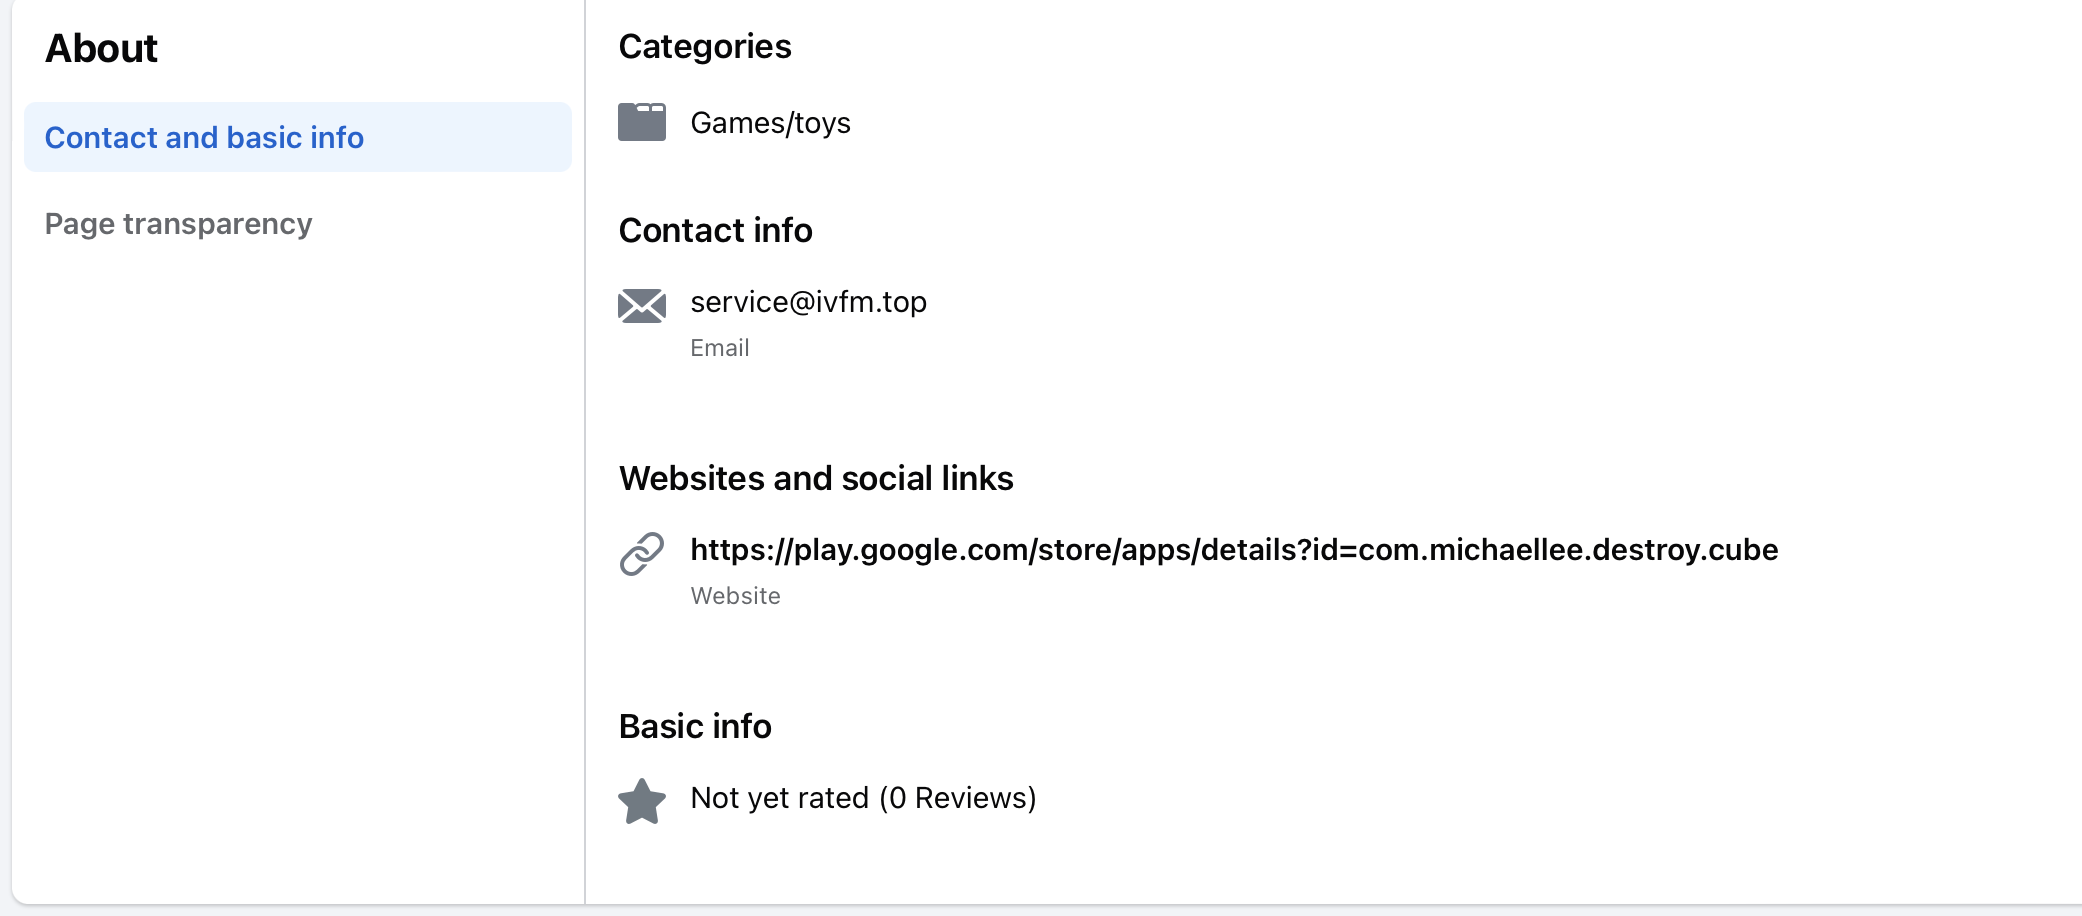Click the Games/toys category folder icon

[x=642, y=122]
